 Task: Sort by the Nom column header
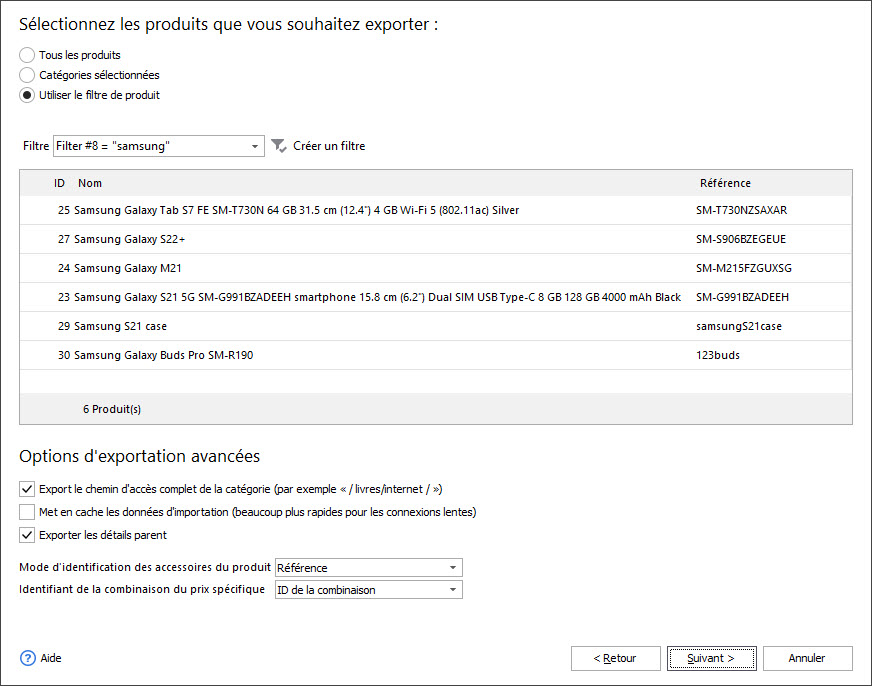click(x=90, y=183)
